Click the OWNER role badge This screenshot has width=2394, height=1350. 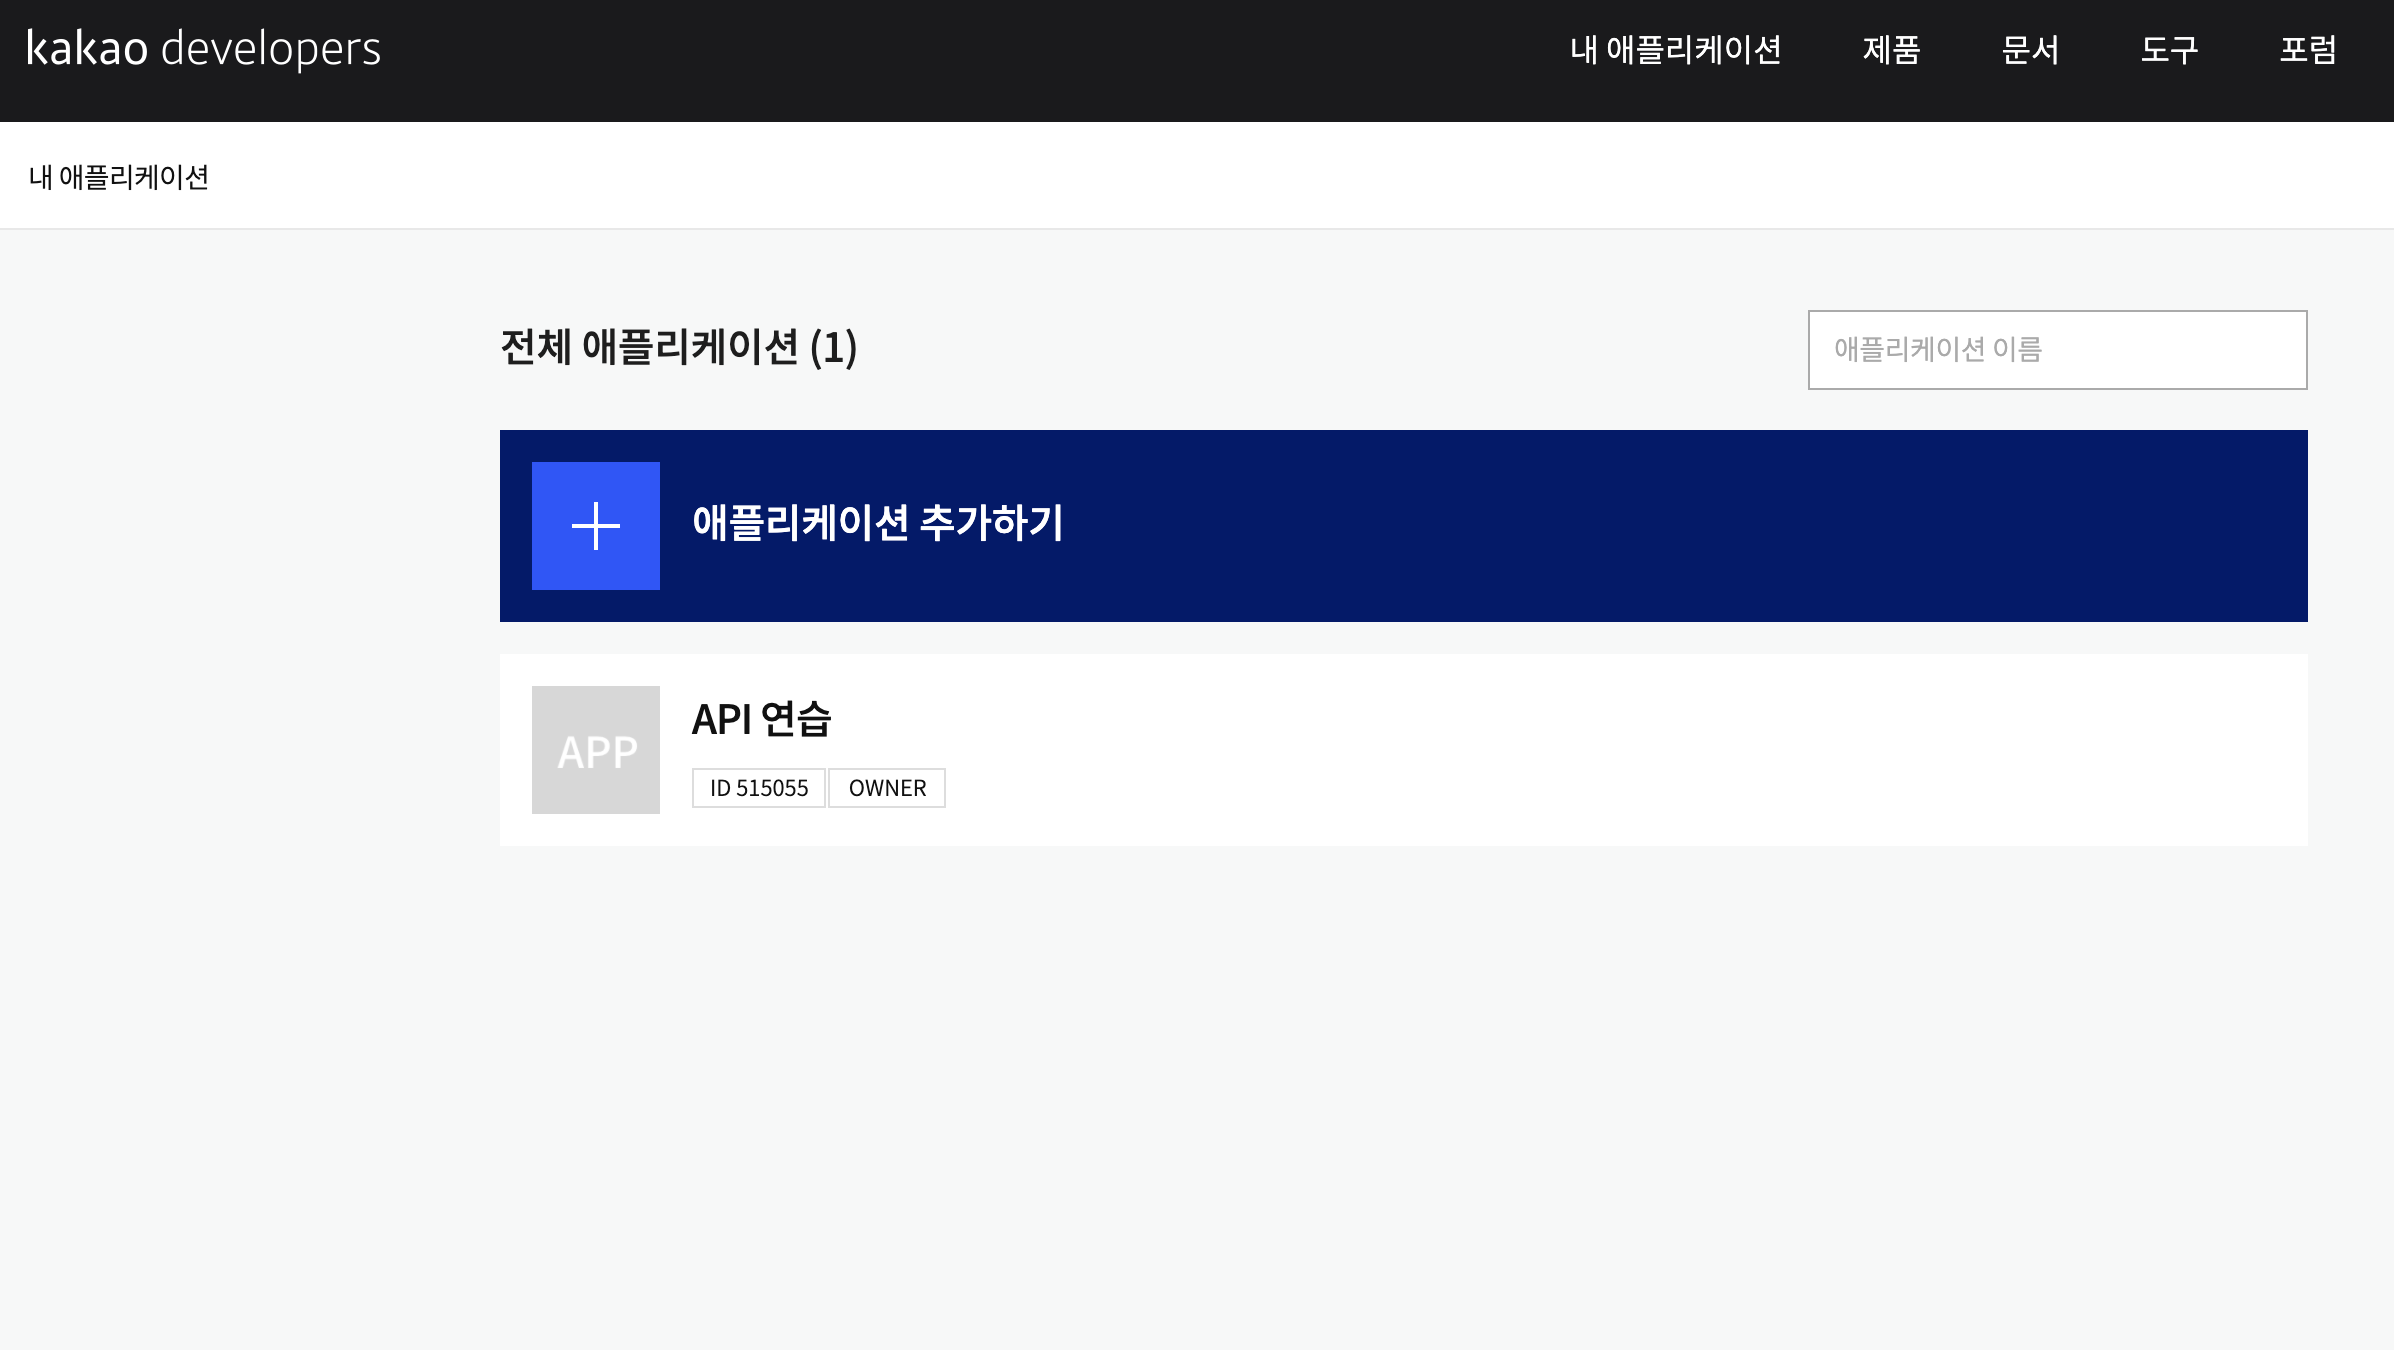887,788
